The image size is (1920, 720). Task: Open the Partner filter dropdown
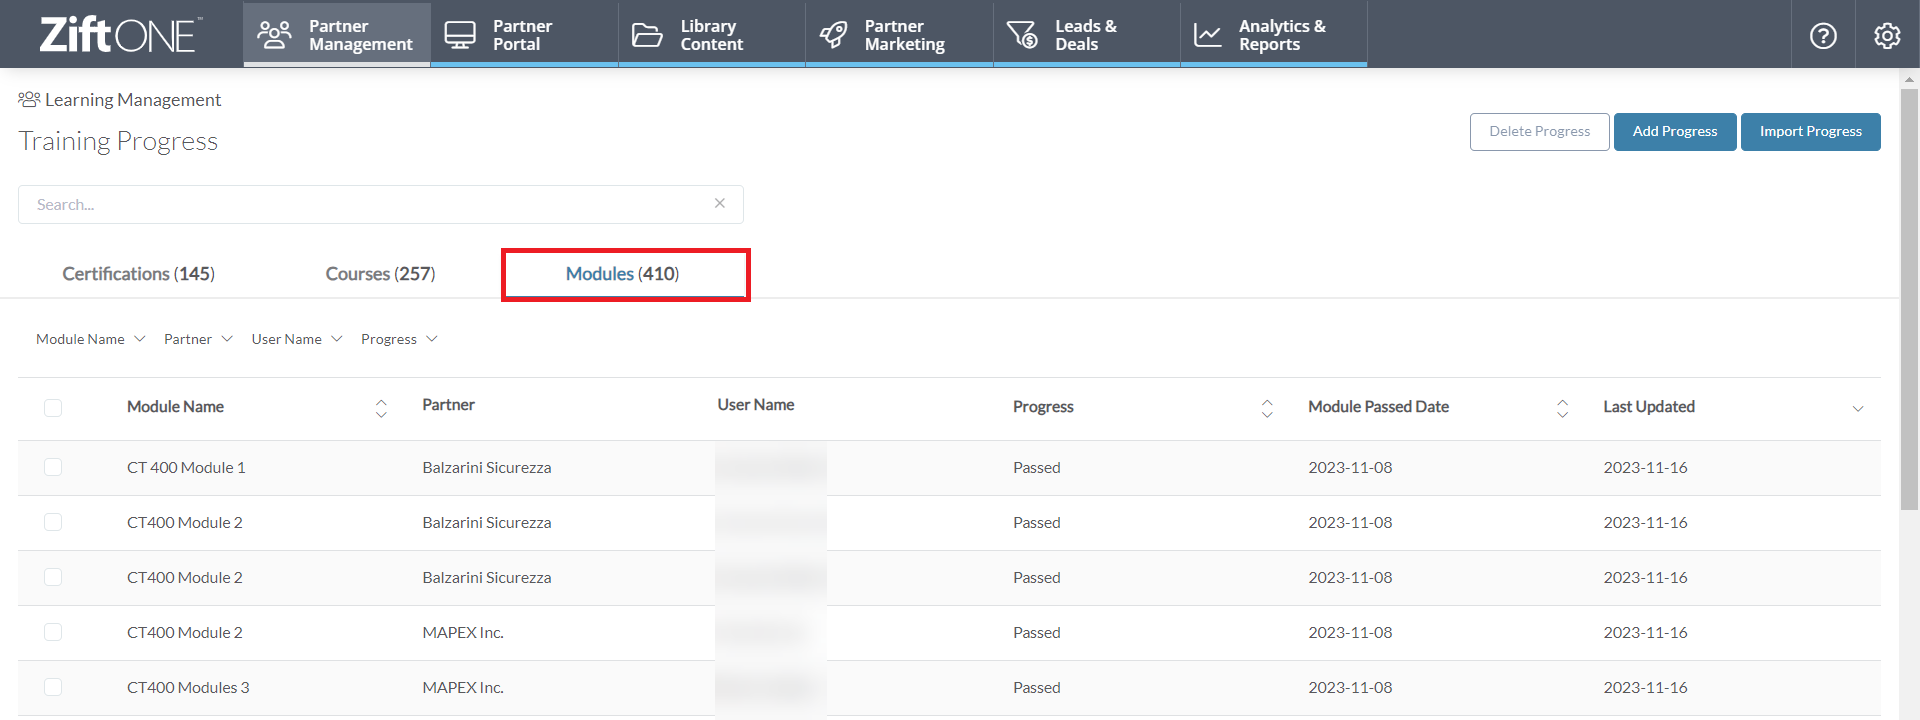coord(199,339)
